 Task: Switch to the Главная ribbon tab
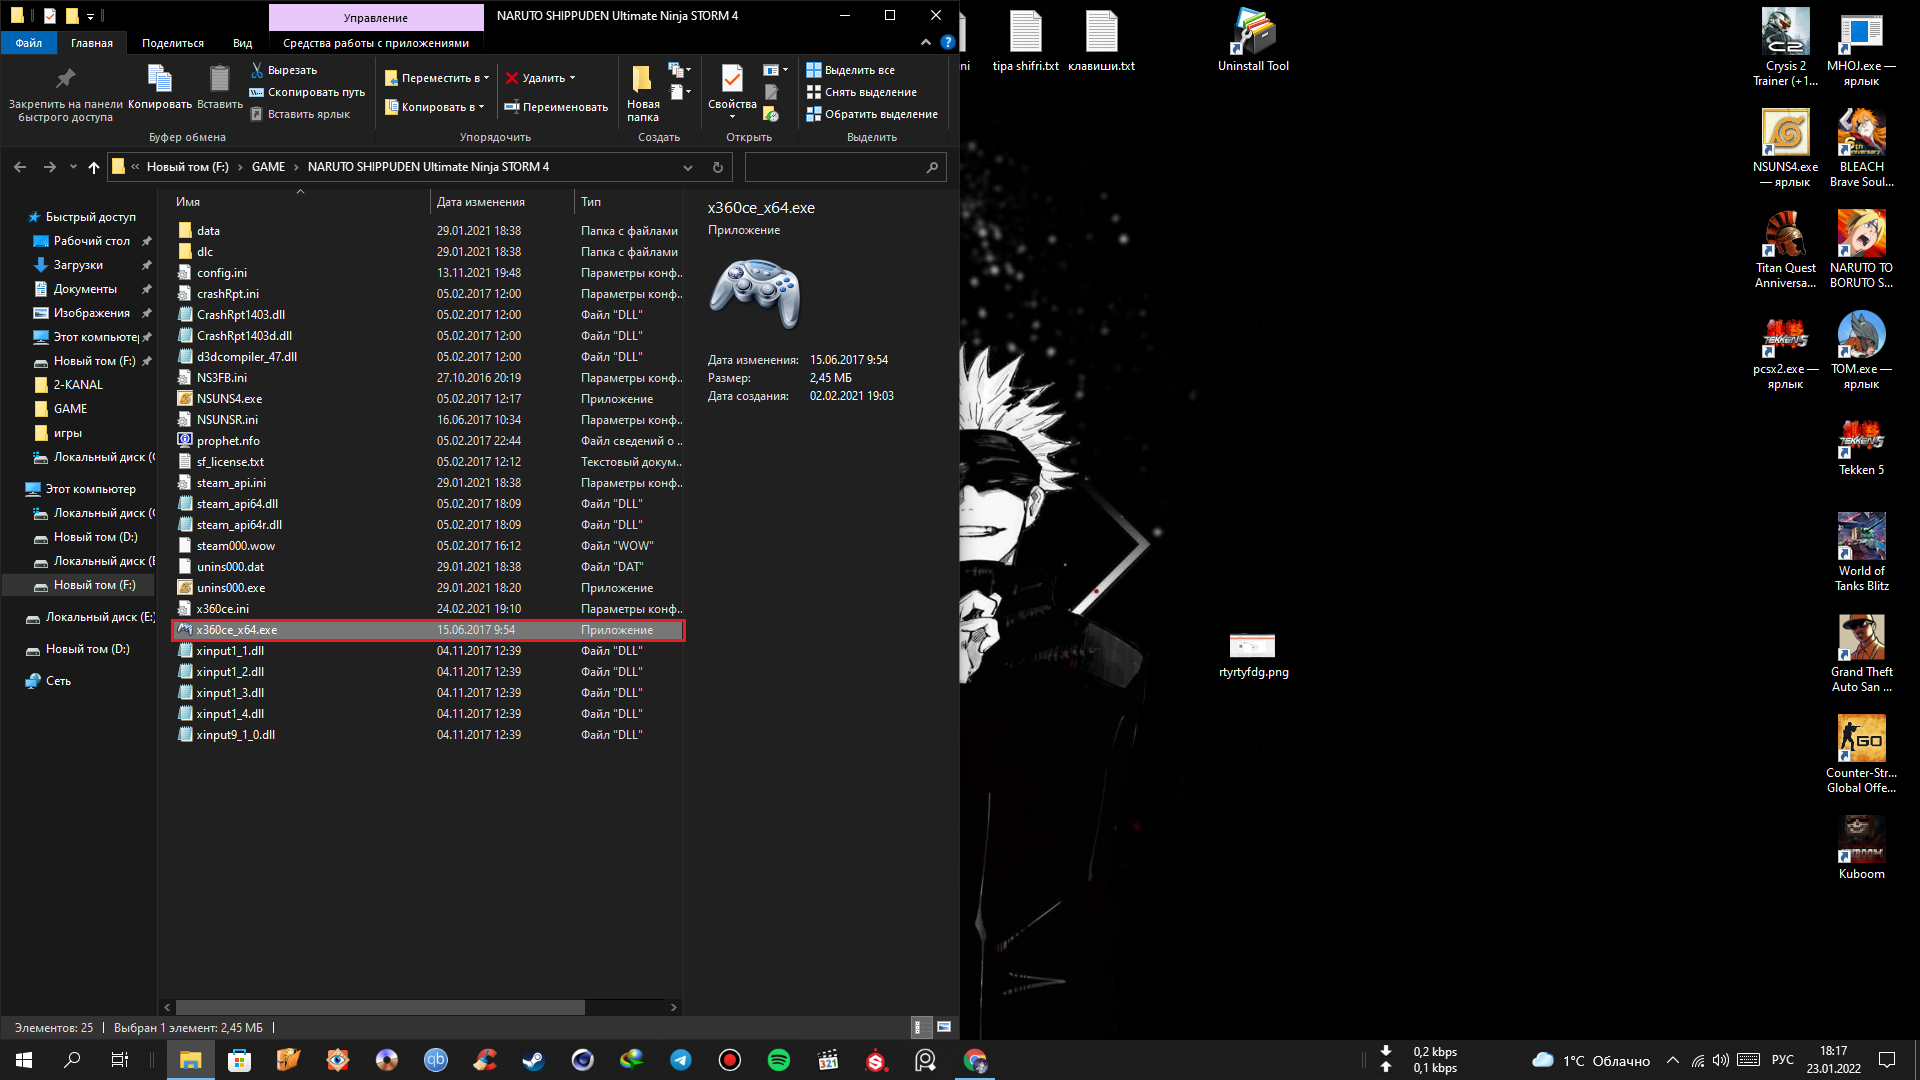92,43
